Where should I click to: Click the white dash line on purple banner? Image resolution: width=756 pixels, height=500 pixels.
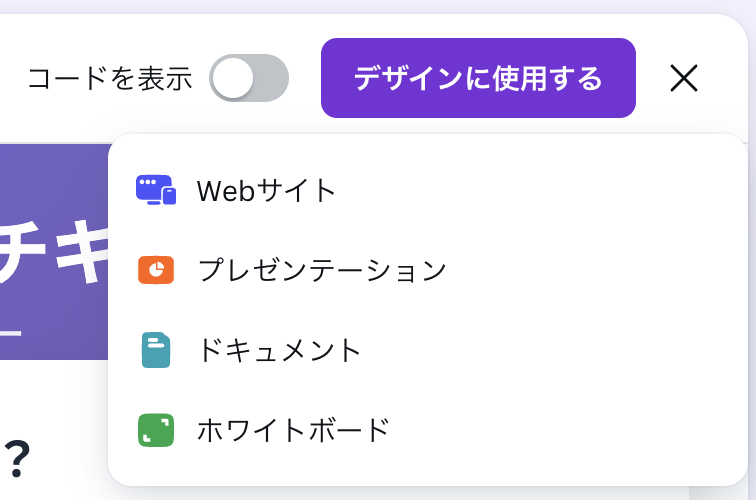[x=11, y=333]
